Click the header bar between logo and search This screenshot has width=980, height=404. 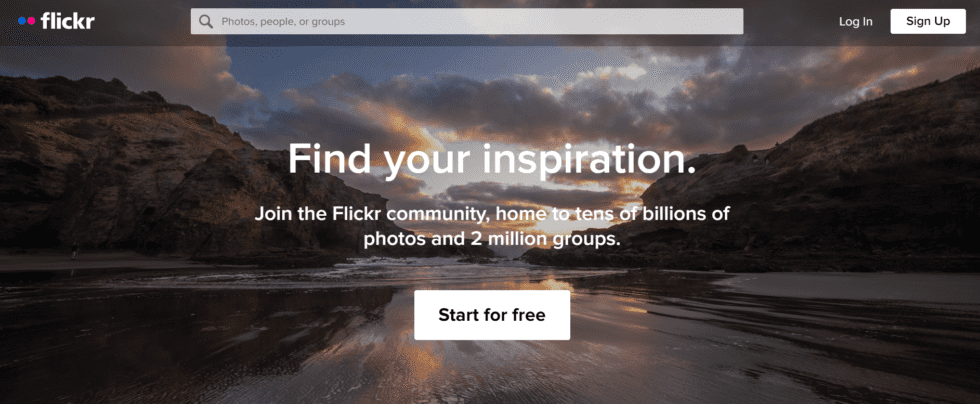[x=142, y=22]
